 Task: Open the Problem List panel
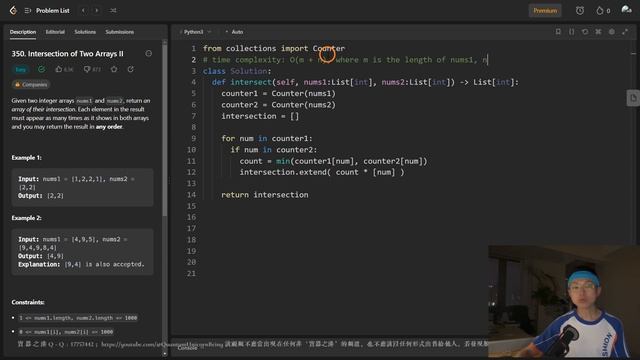(48, 11)
